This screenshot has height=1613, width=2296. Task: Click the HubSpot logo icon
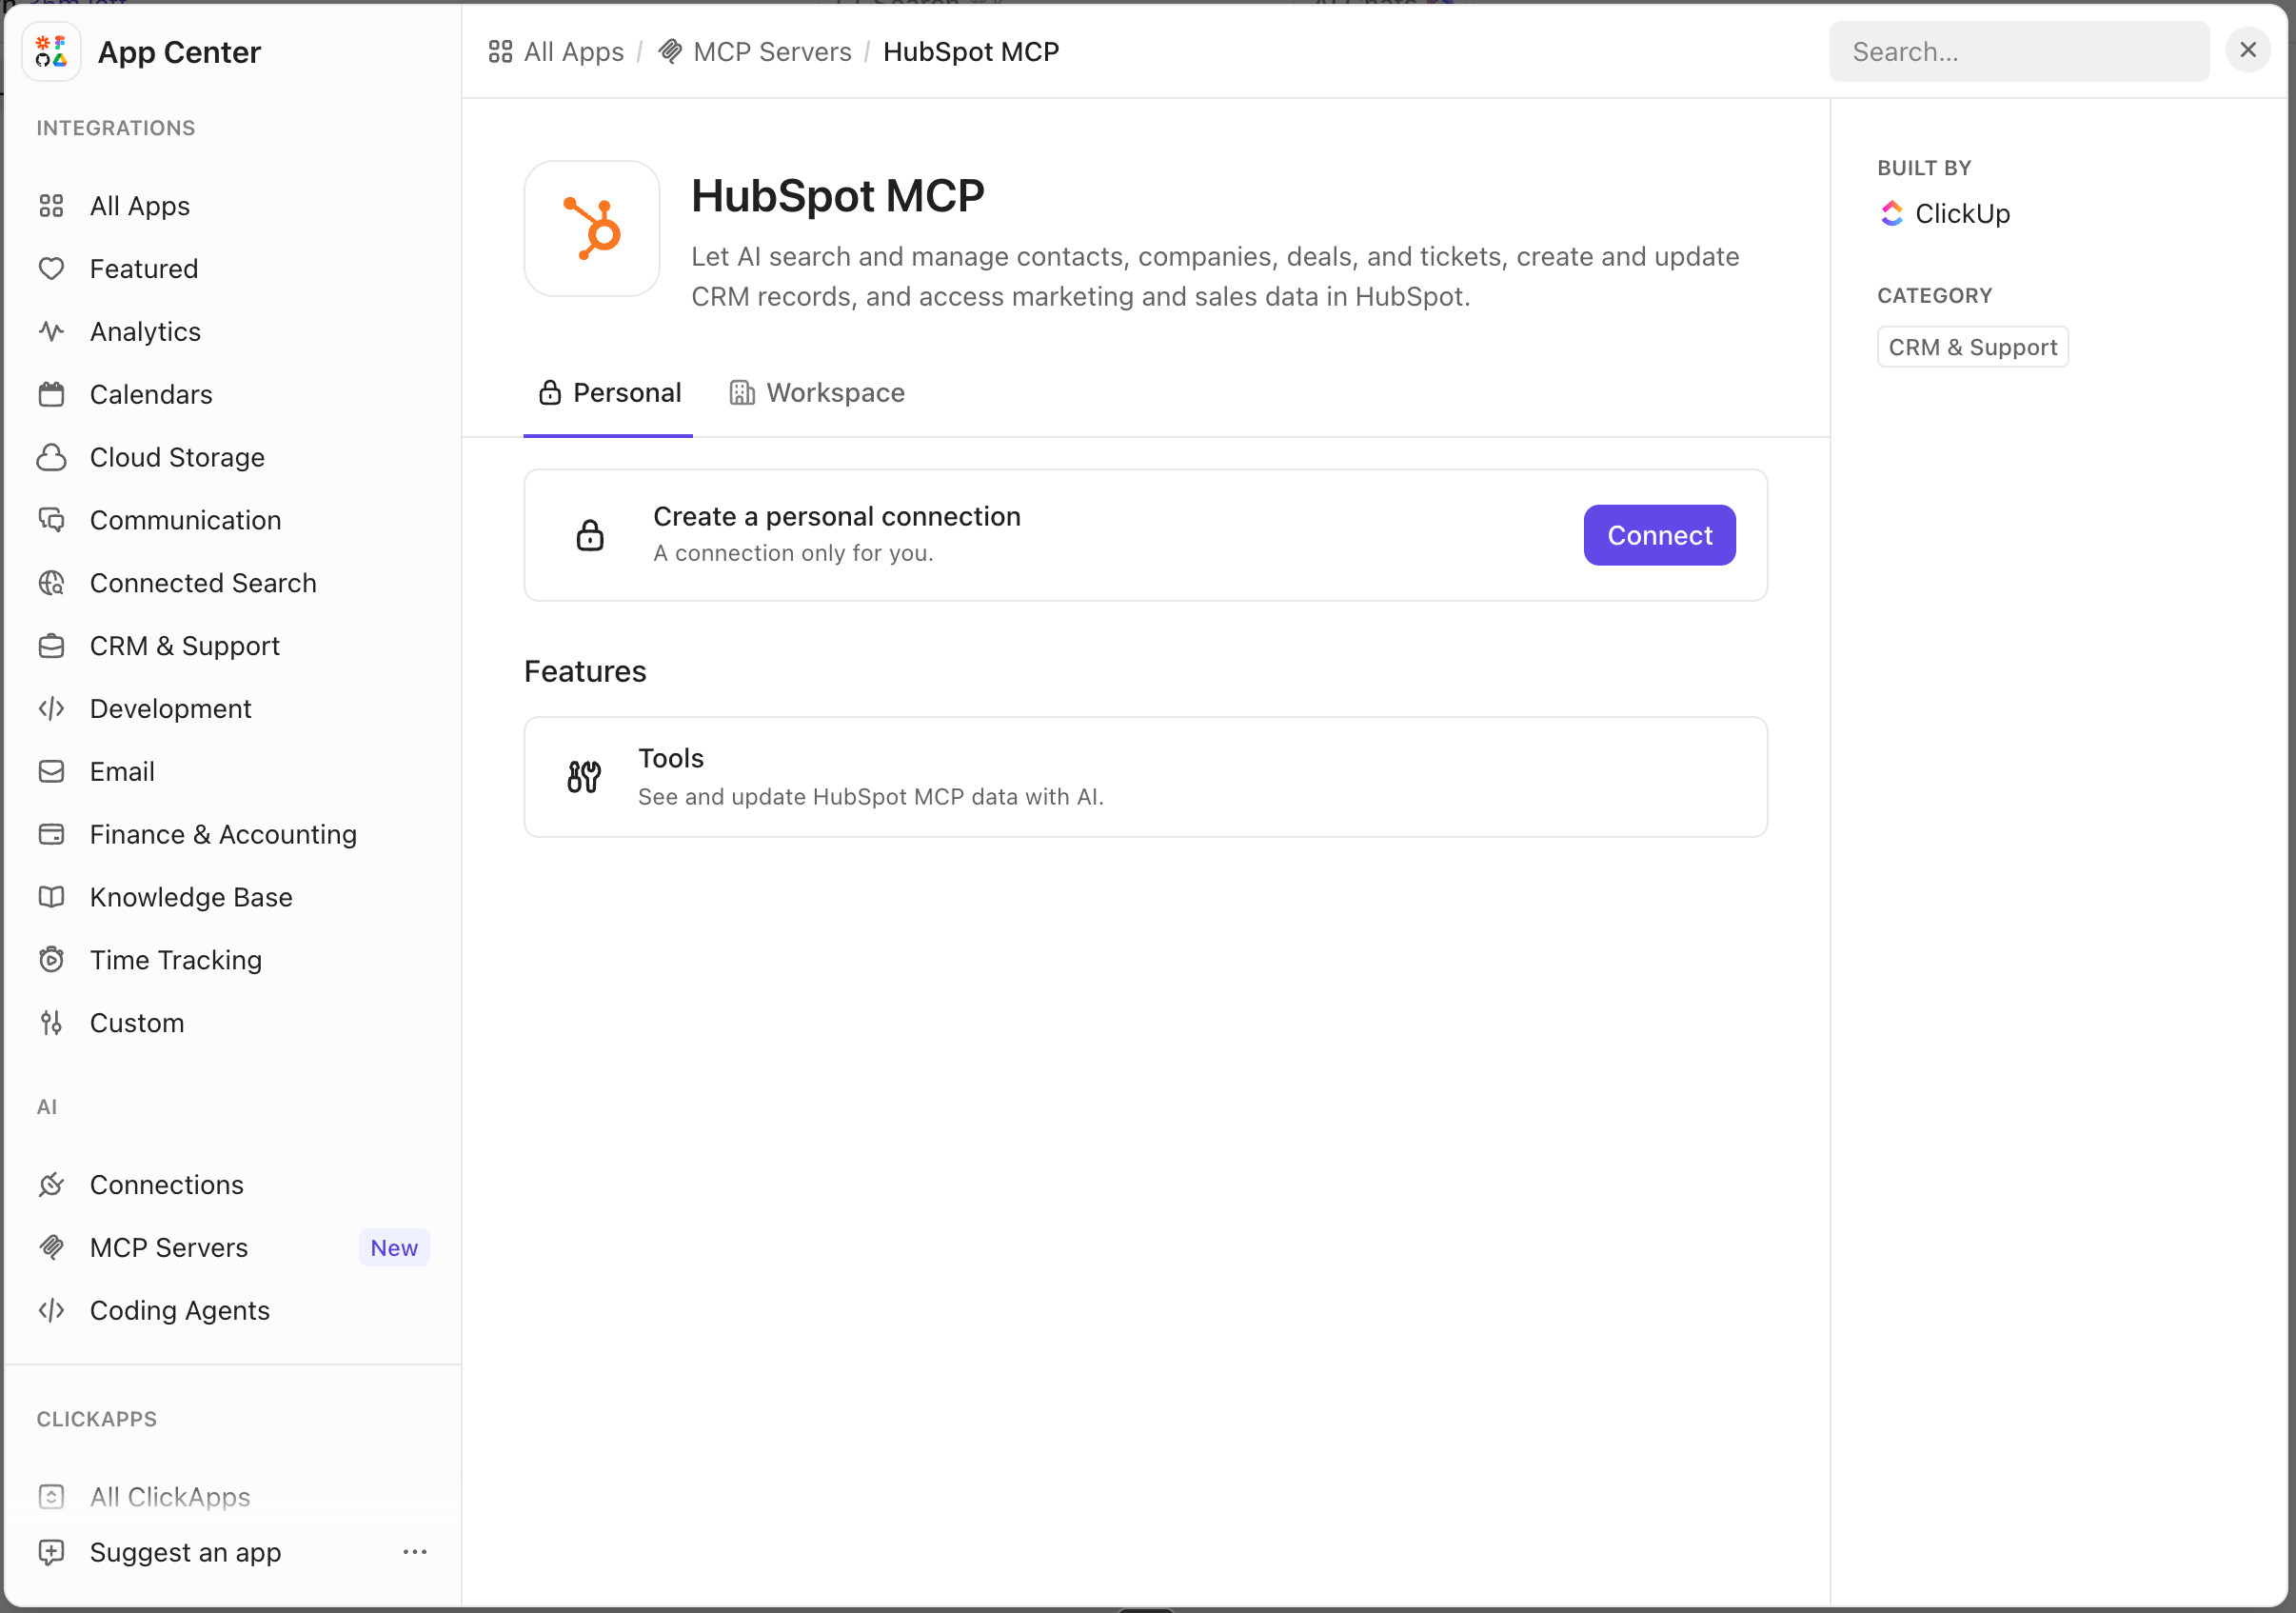pyautogui.click(x=592, y=229)
